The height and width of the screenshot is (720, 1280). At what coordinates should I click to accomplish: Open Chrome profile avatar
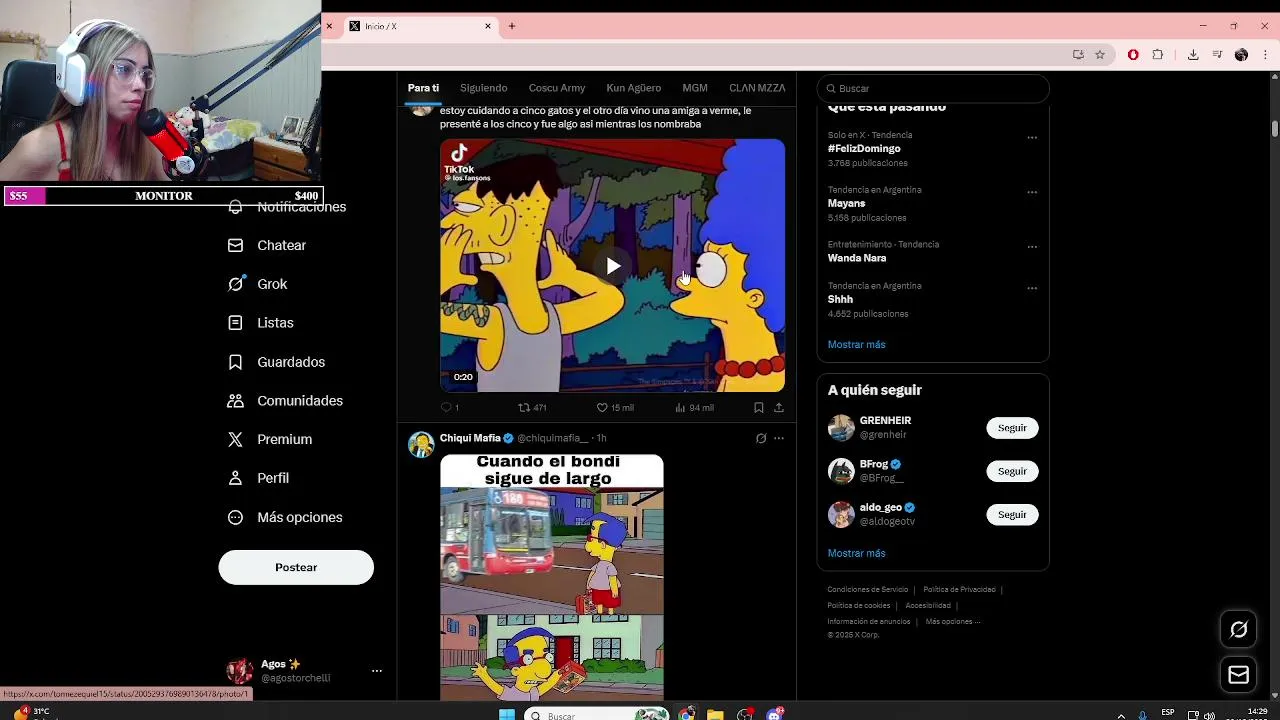click(x=1241, y=55)
